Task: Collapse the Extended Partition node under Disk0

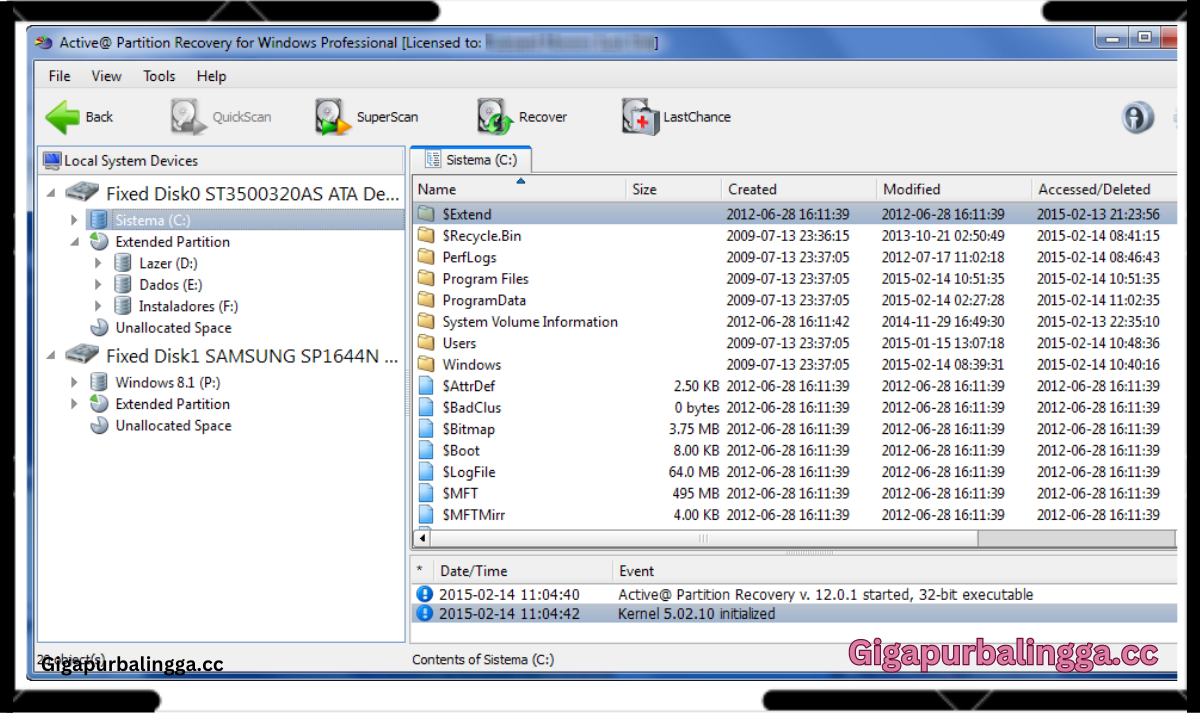Action: tap(75, 242)
